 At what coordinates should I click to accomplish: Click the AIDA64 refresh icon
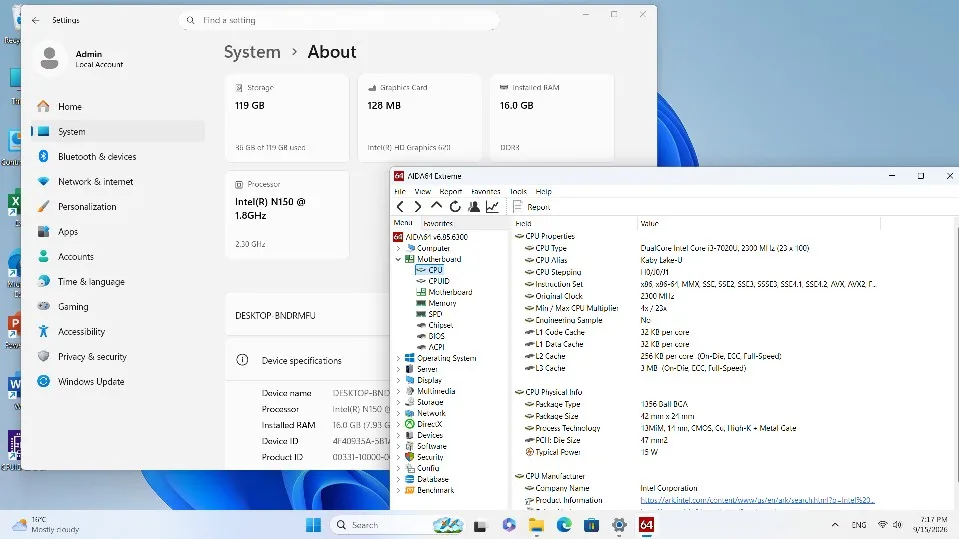click(x=455, y=207)
